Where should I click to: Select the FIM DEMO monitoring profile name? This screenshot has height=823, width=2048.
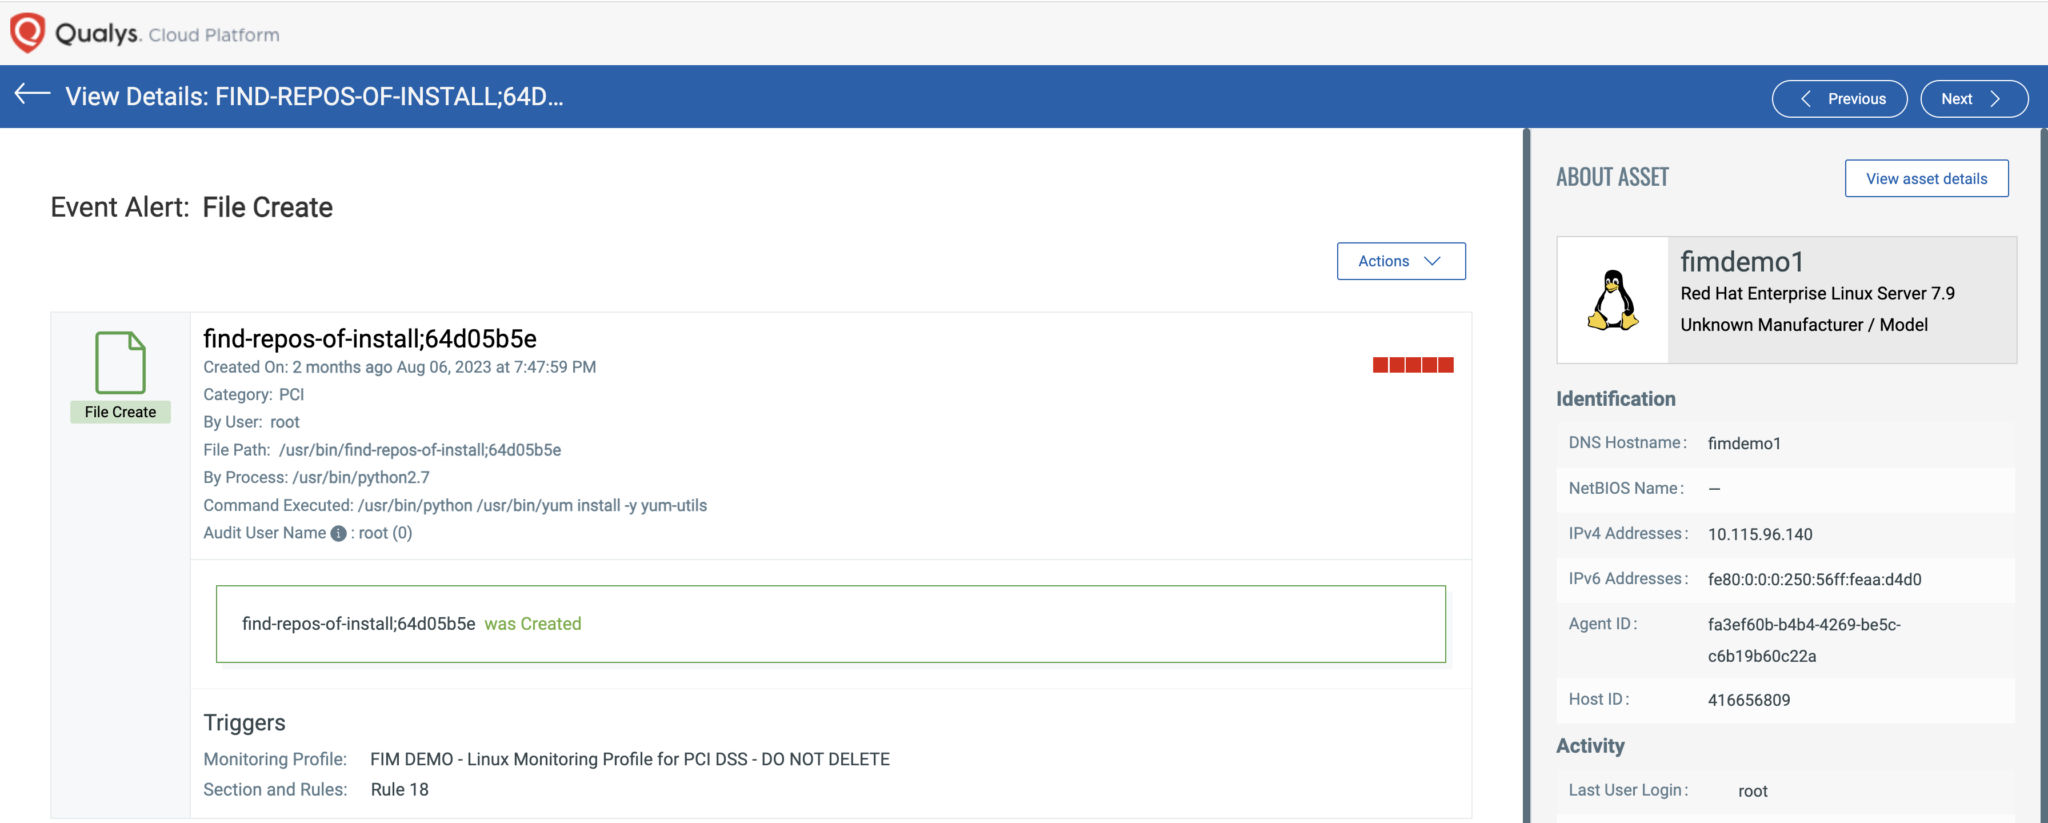click(x=630, y=760)
